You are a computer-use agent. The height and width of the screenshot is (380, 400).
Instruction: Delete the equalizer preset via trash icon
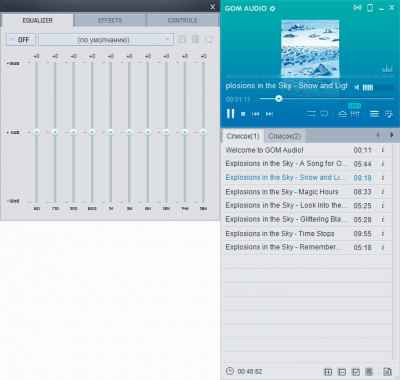tap(196, 39)
